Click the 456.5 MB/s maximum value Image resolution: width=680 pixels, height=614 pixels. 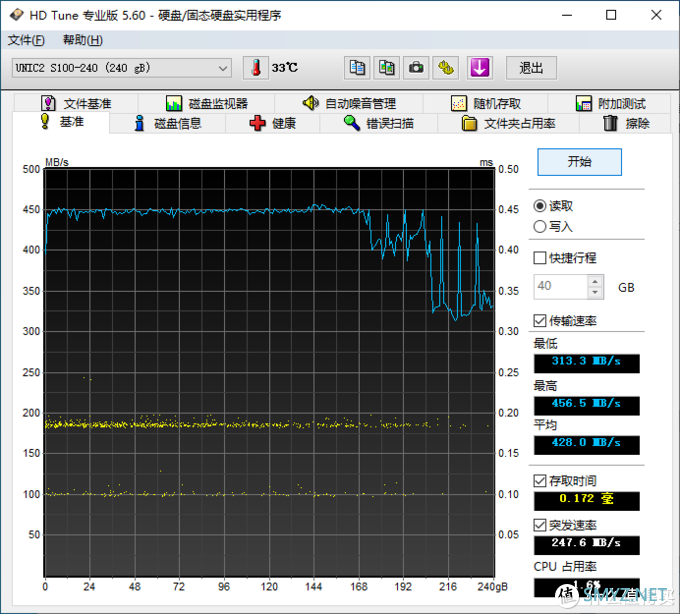pyautogui.click(x=586, y=405)
